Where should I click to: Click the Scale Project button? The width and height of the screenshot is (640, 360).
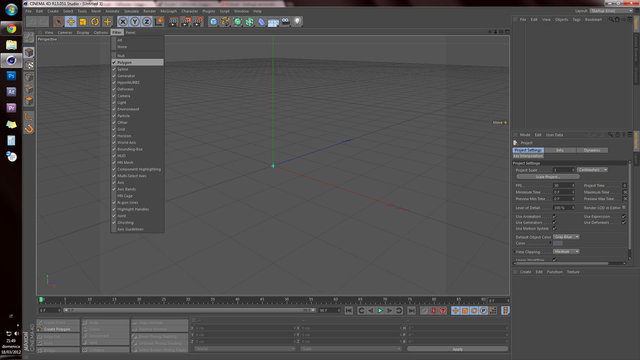tap(548, 177)
